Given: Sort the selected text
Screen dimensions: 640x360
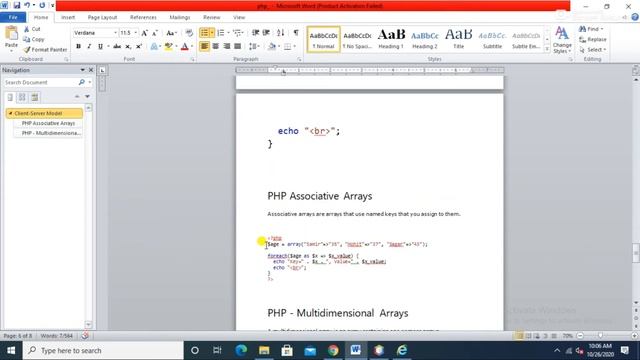Looking at the screenshot, I should [x=280, y=33].
